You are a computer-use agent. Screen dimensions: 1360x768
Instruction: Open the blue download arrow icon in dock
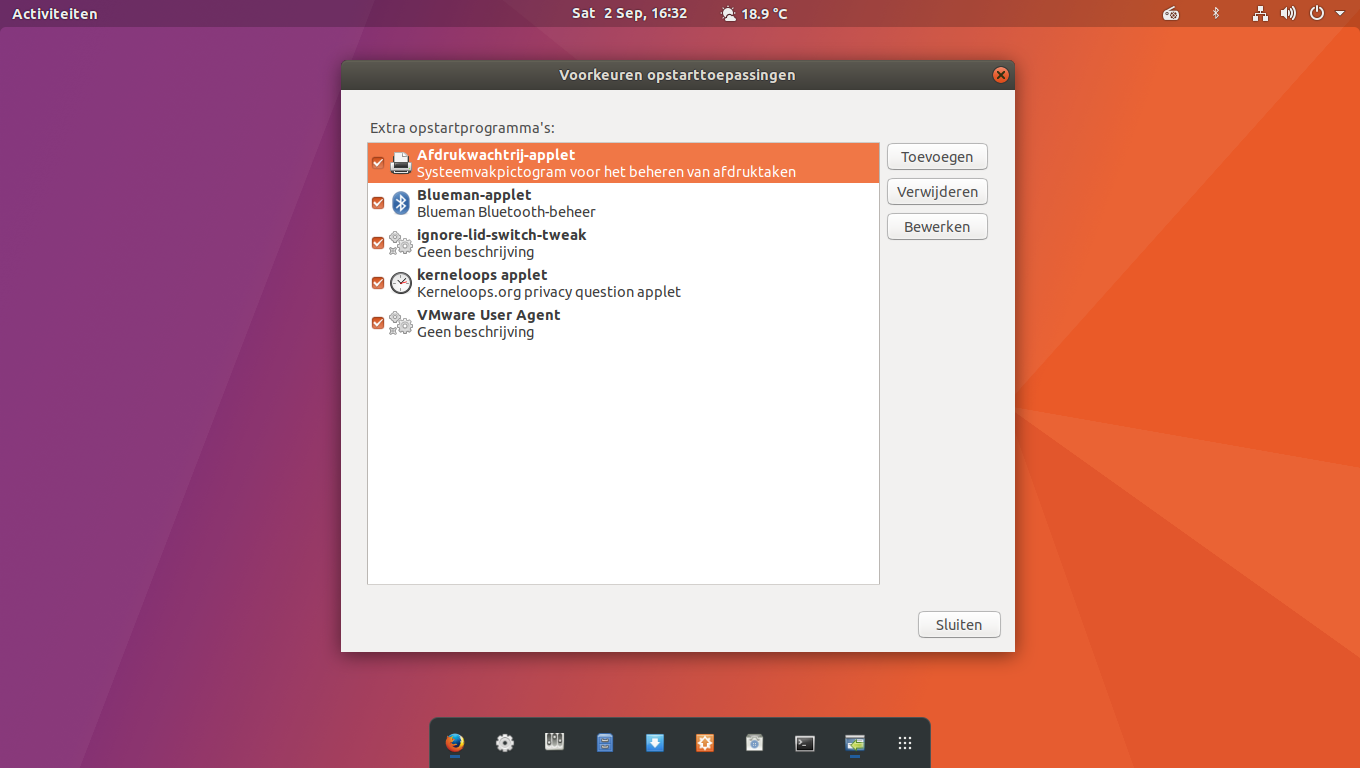(x=655, y=742)
